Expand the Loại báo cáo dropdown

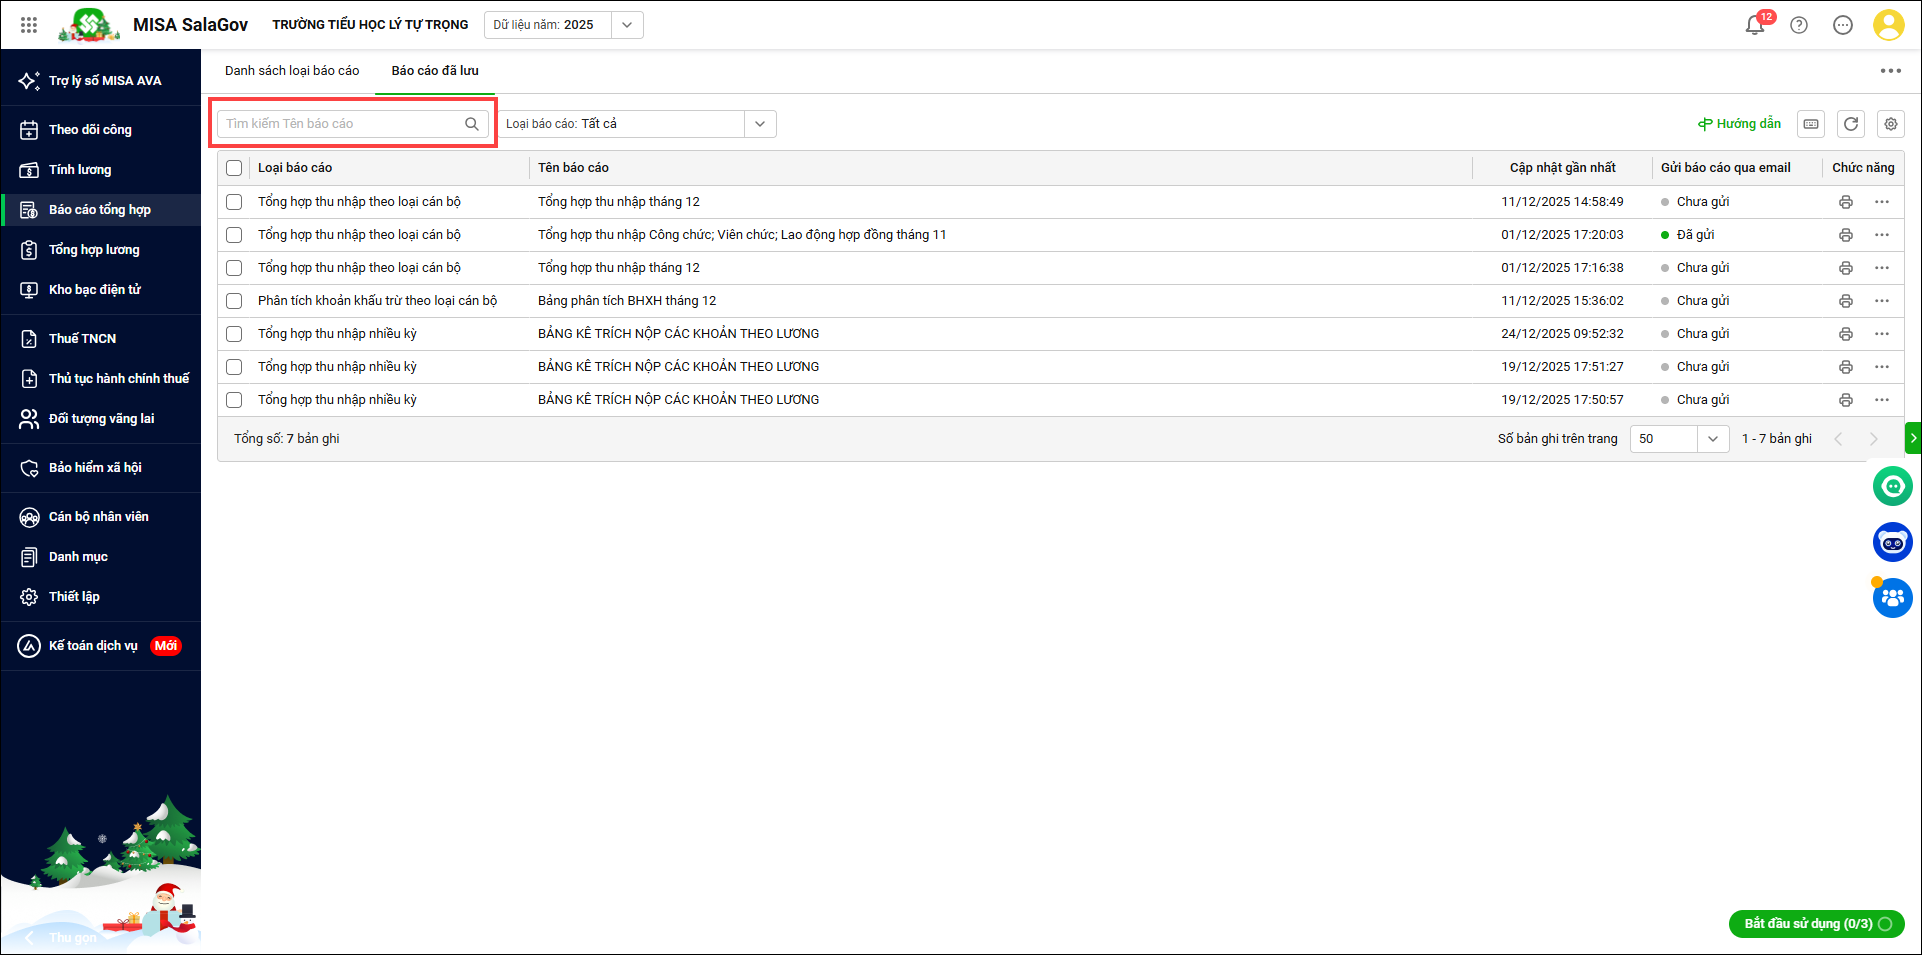[x=760, y=124]
